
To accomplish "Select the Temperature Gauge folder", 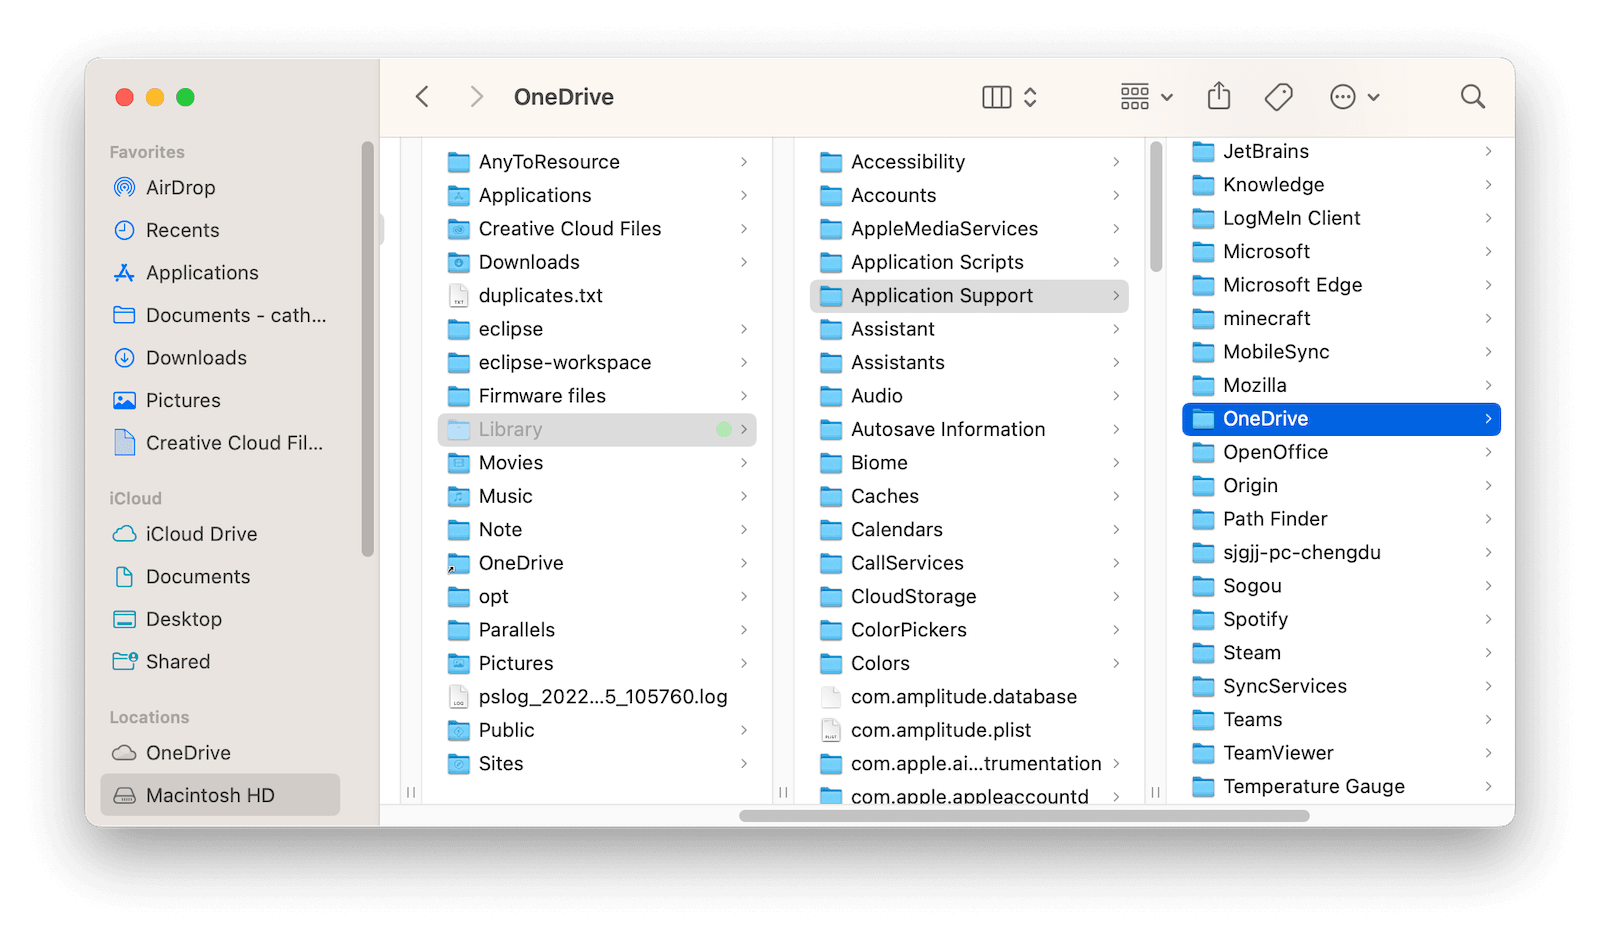I will click(1341, 787).
